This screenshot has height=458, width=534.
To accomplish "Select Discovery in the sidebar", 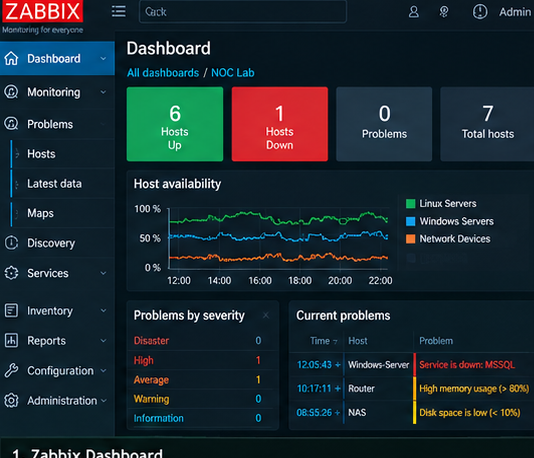I will 51,243.
